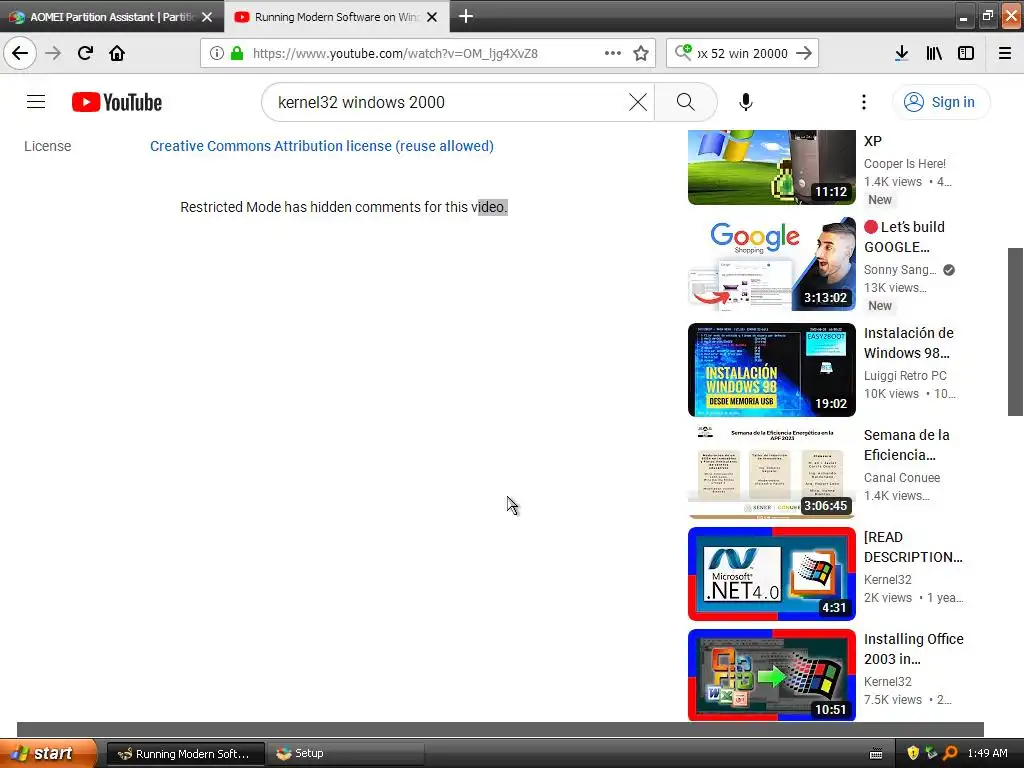The height and width of the screenshot is (768, 1024).
Task: Bookmark this page with the star
Action: click(x=641, y=53)
